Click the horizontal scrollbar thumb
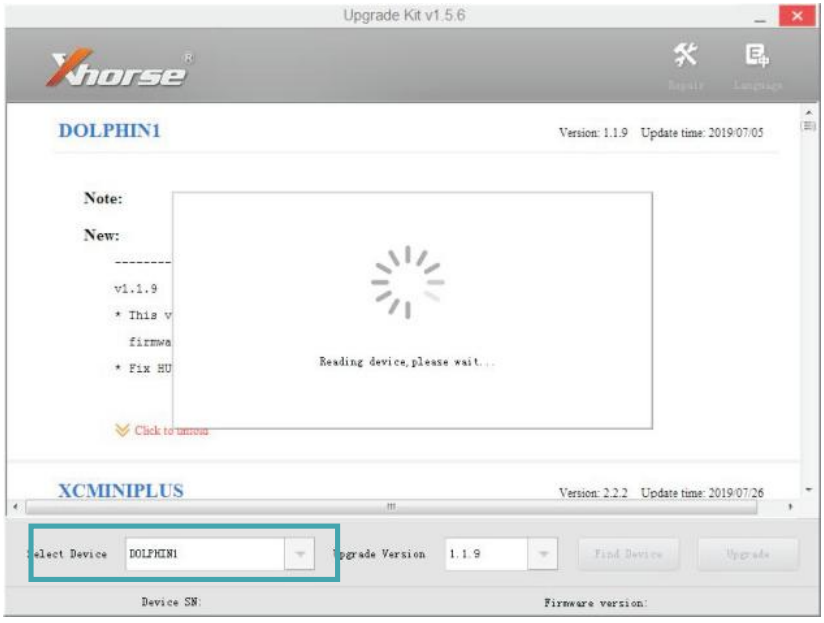 click(392, 506)
